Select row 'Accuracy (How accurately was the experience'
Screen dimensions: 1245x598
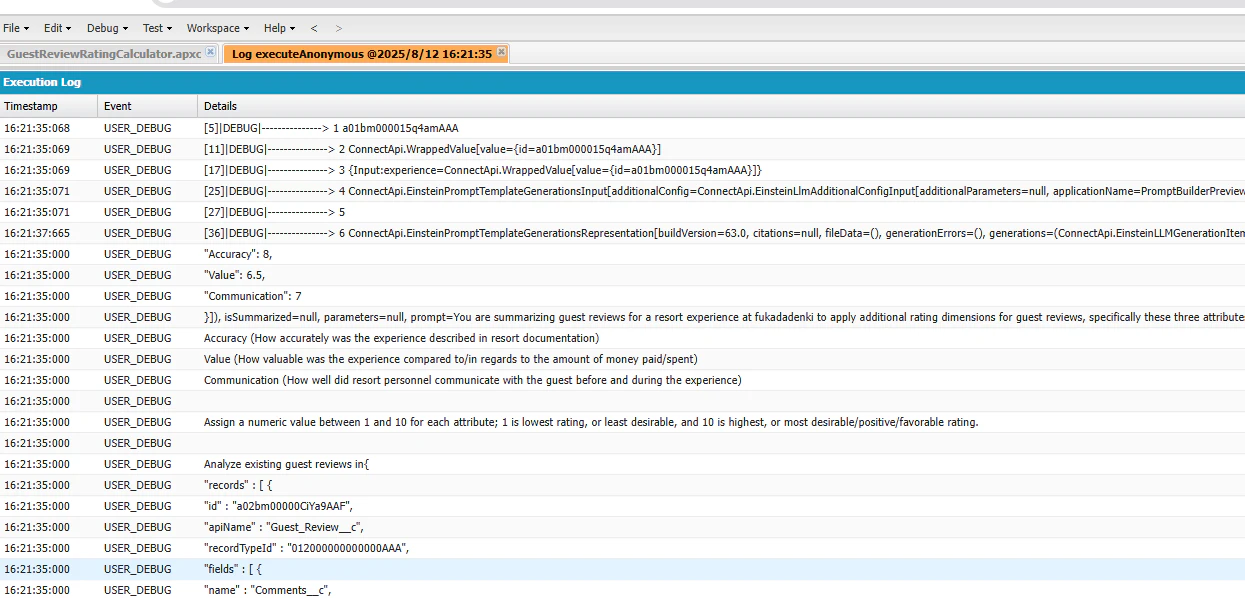pos(622,338)
